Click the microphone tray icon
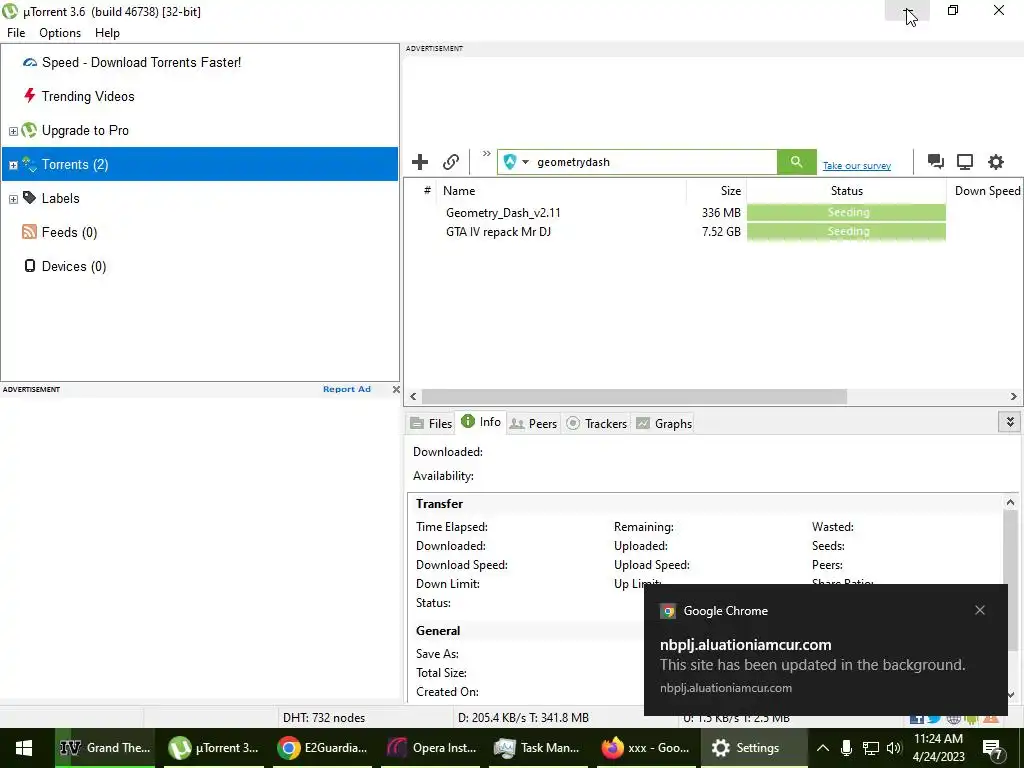The width and height of the screenshot is (1024, 768). tap(846, 748)
